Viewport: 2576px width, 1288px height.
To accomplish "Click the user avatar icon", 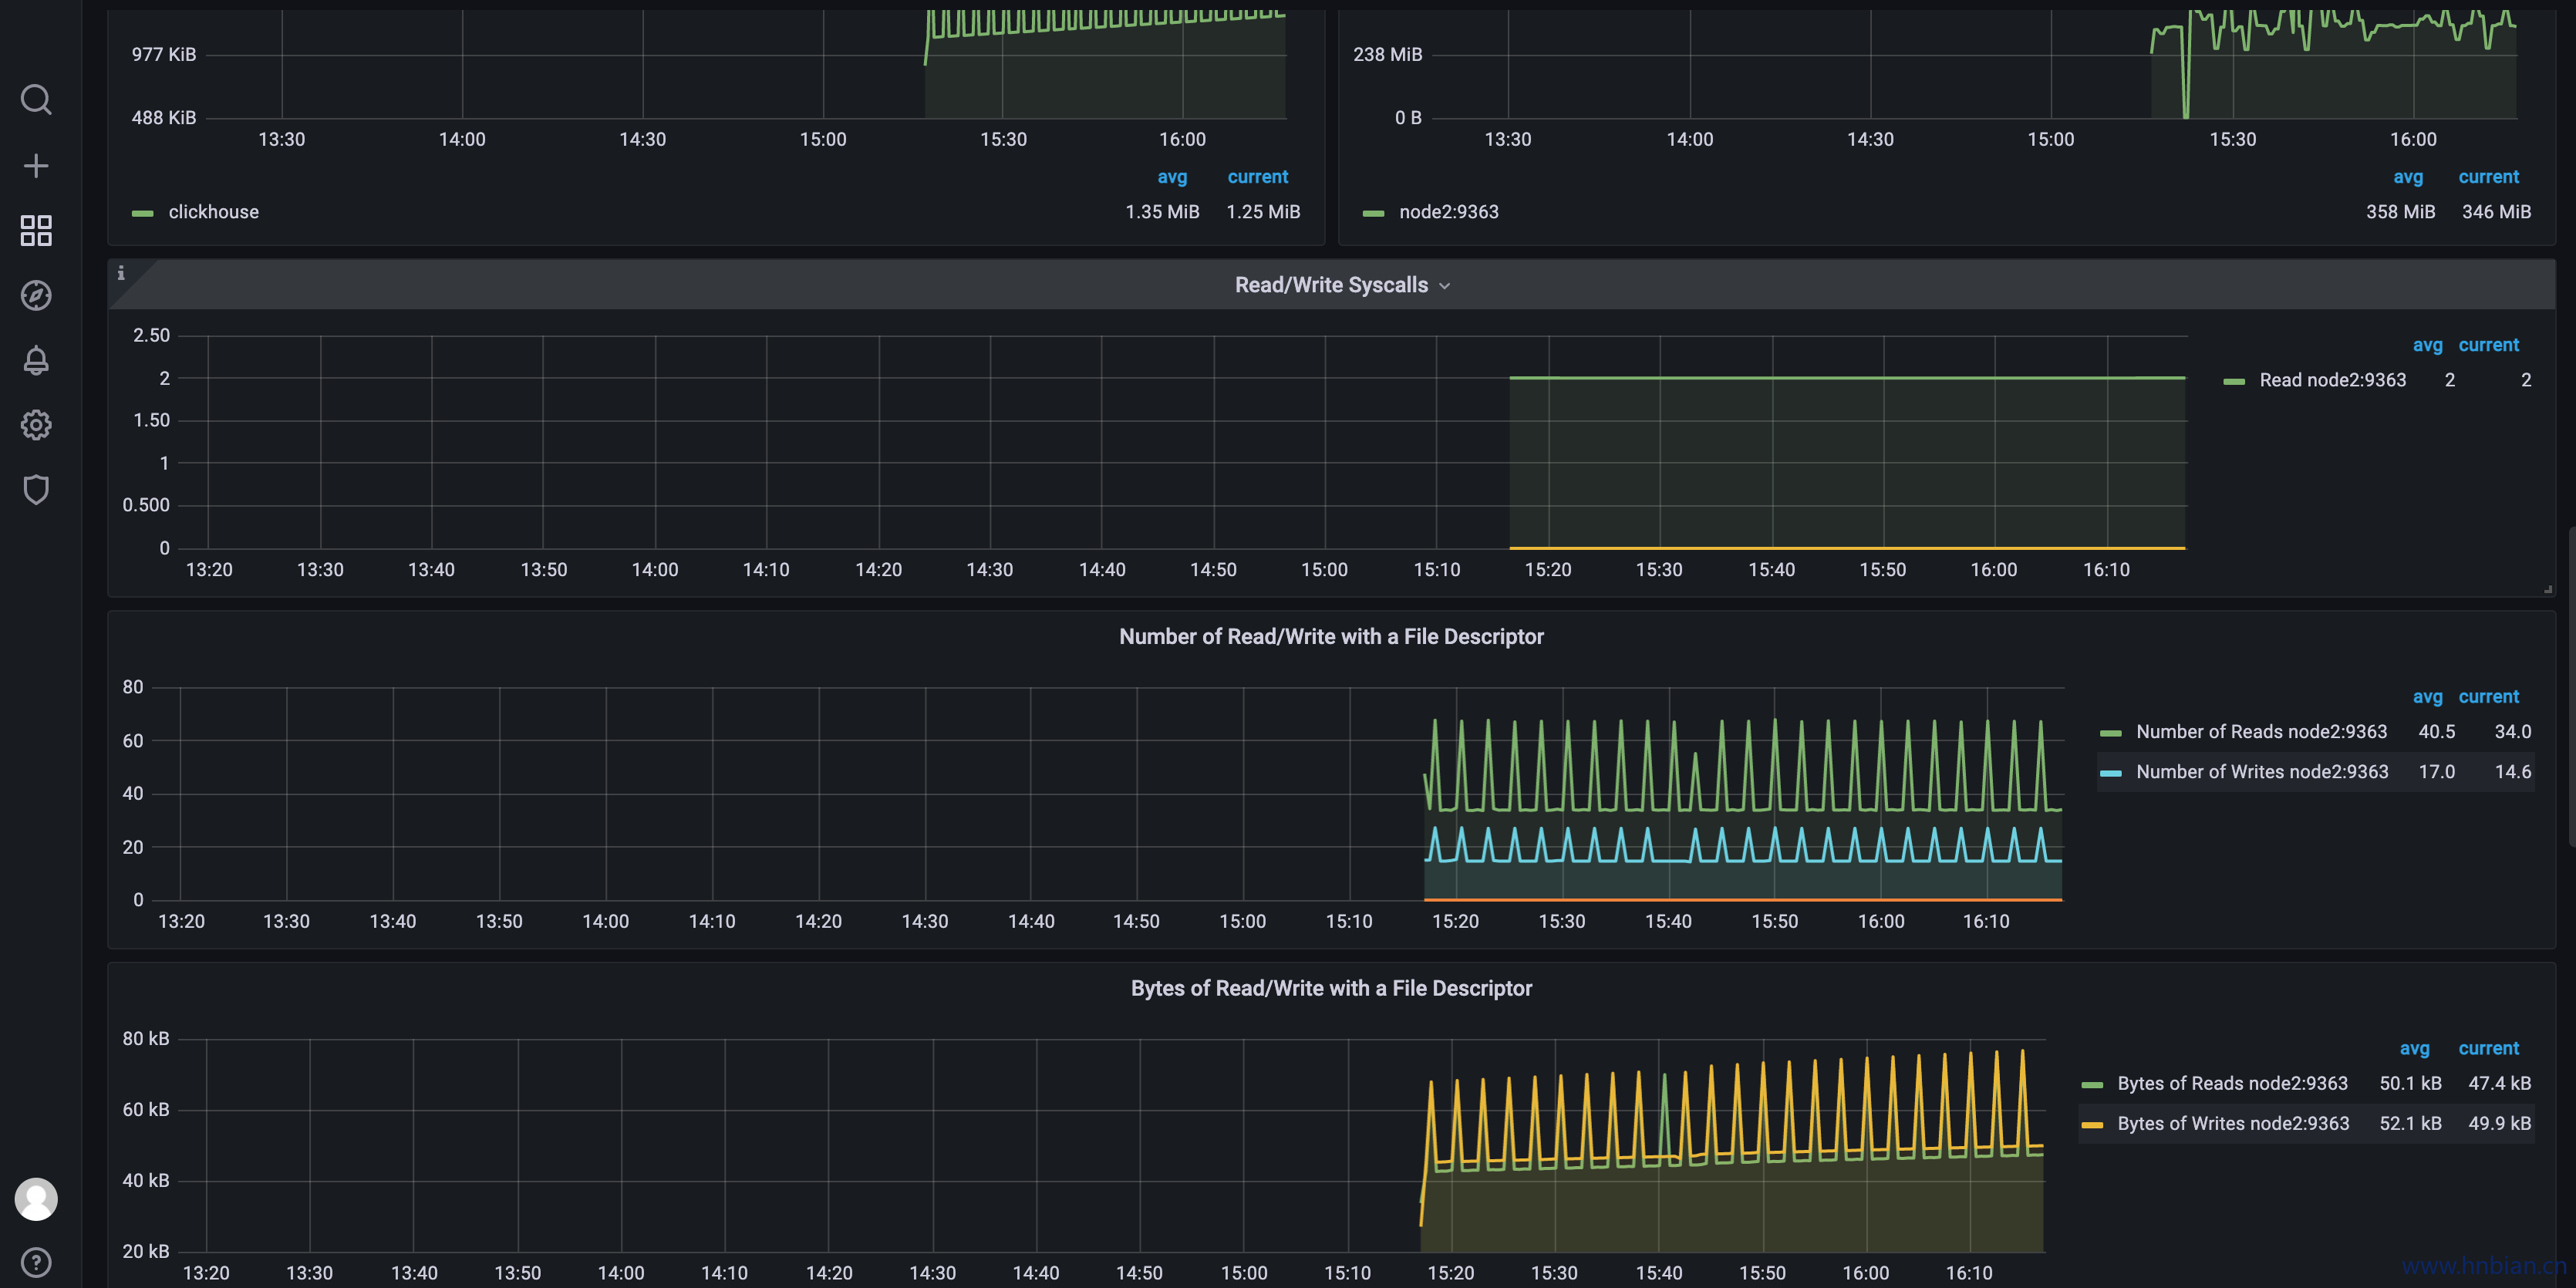I will coord(36,1199).
